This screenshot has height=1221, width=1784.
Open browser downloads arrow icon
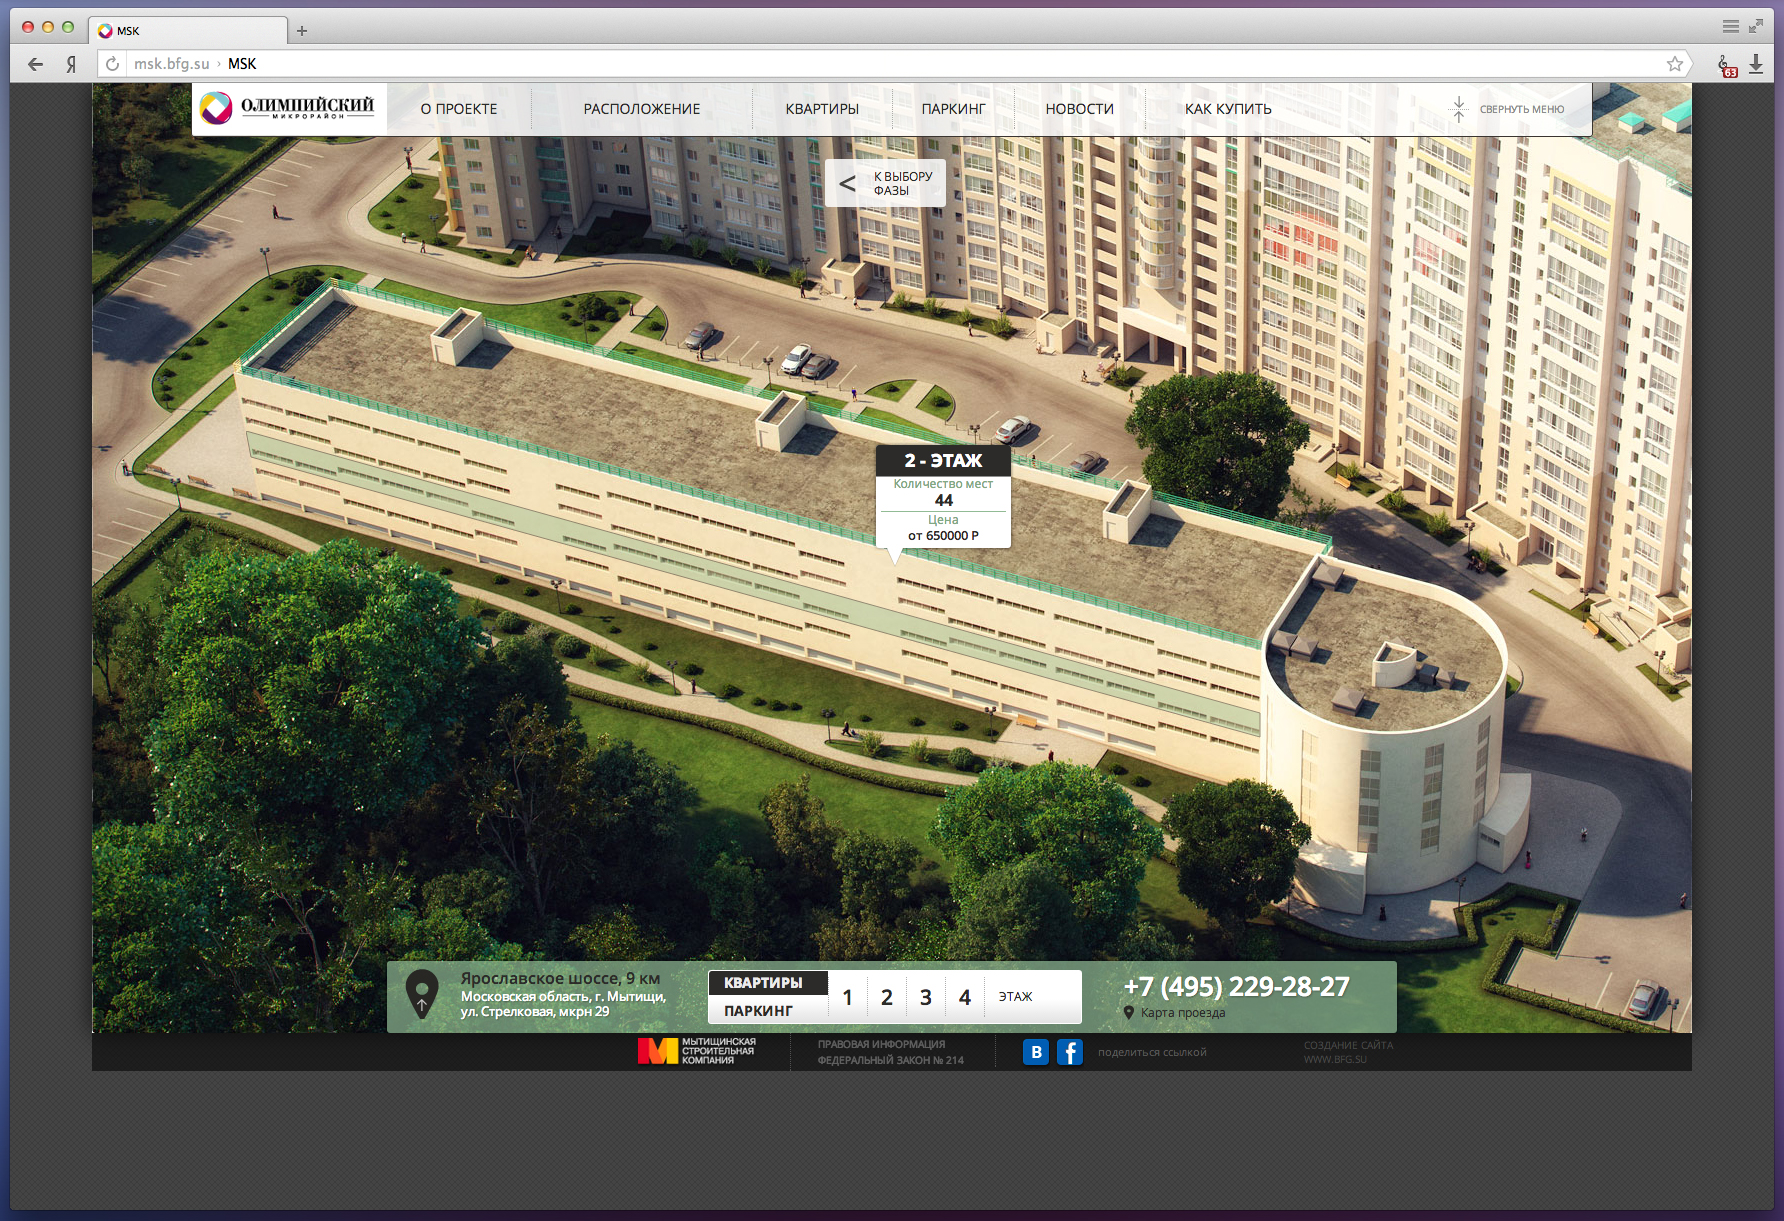coord(1756,64)
